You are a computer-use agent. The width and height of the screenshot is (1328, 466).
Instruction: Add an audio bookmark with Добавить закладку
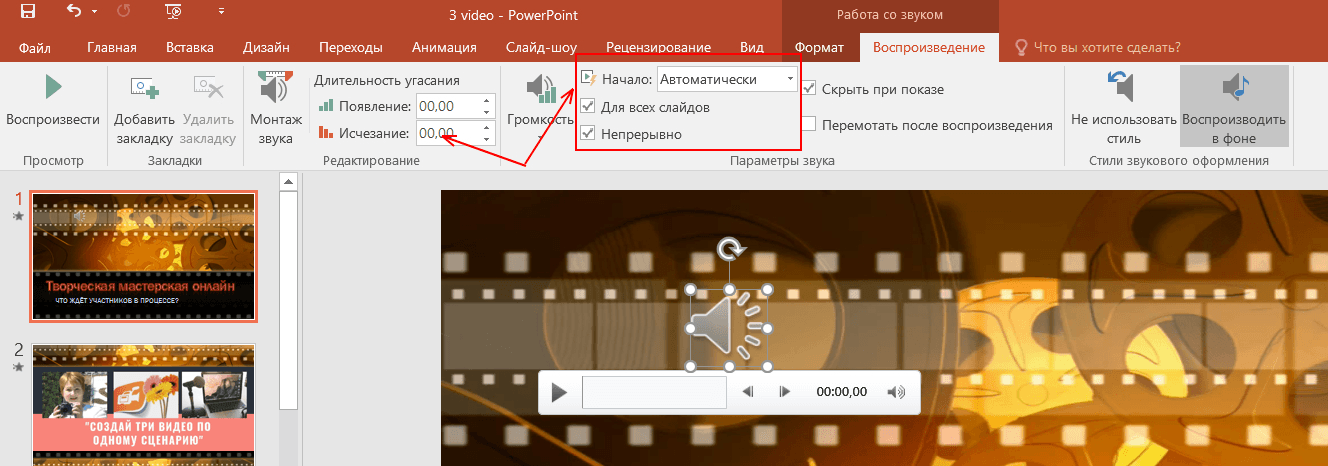pos(145,110)
